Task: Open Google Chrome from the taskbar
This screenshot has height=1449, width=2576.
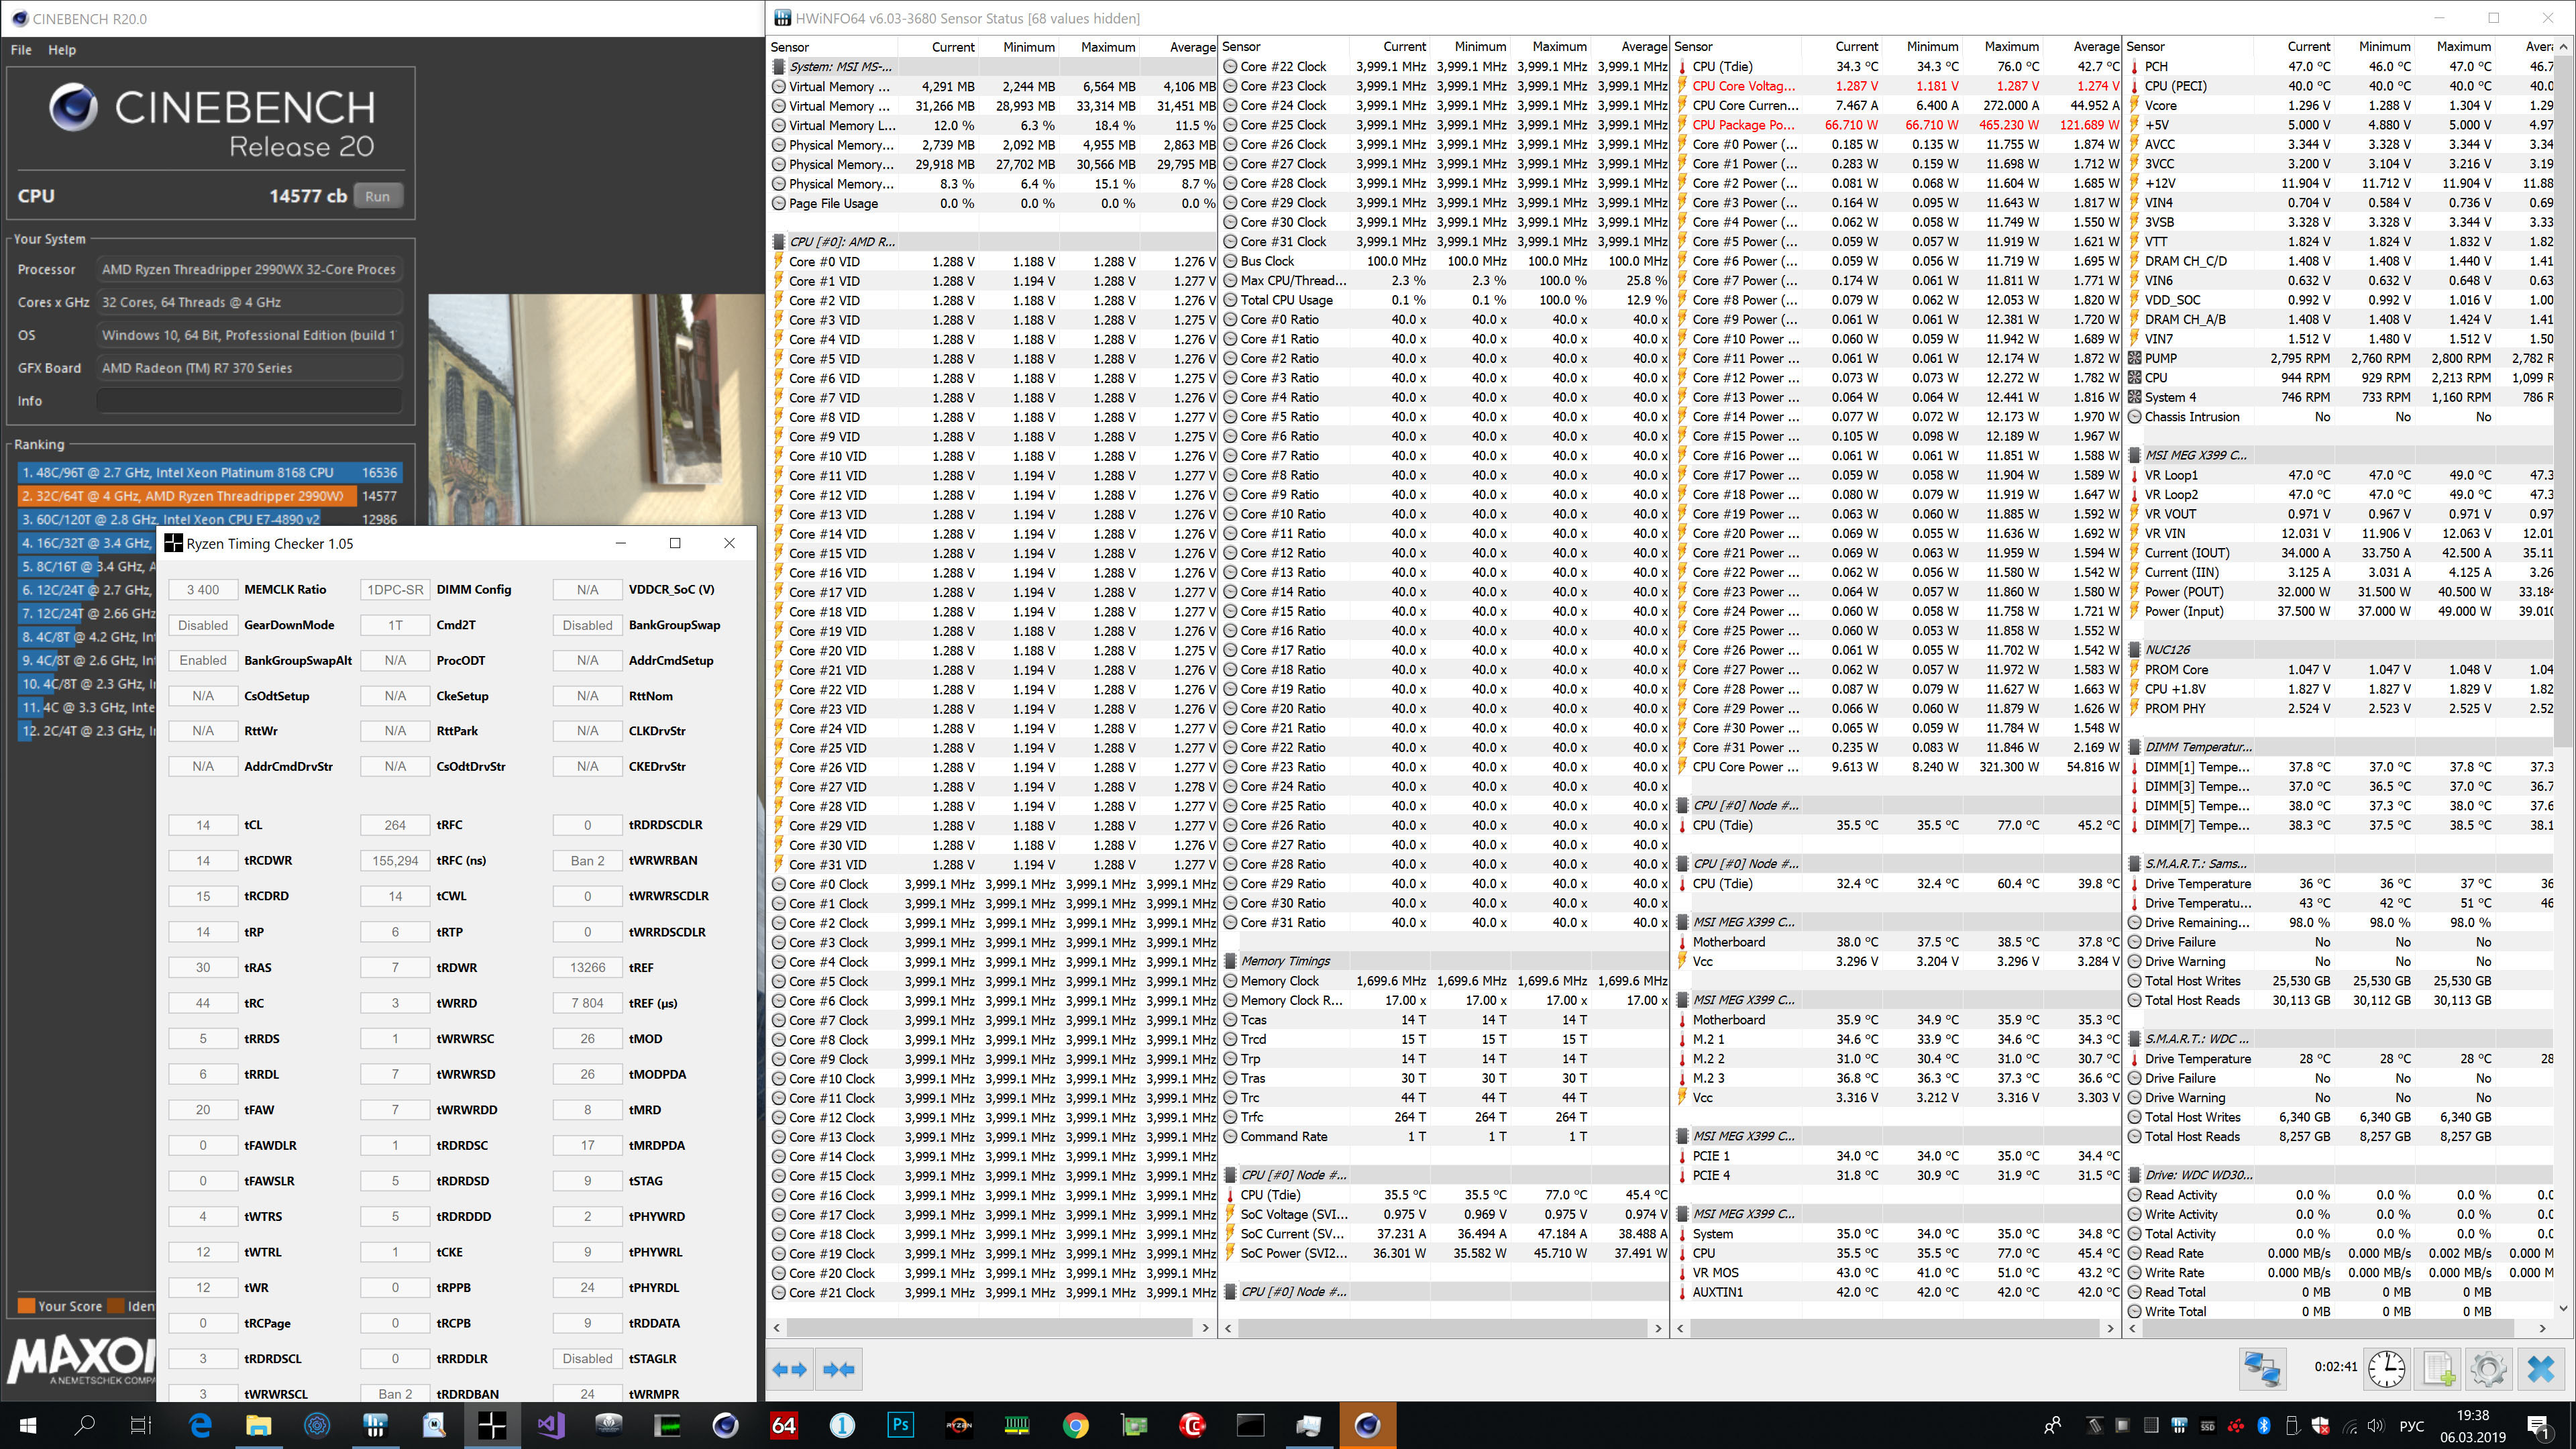Action: 1075,1425
